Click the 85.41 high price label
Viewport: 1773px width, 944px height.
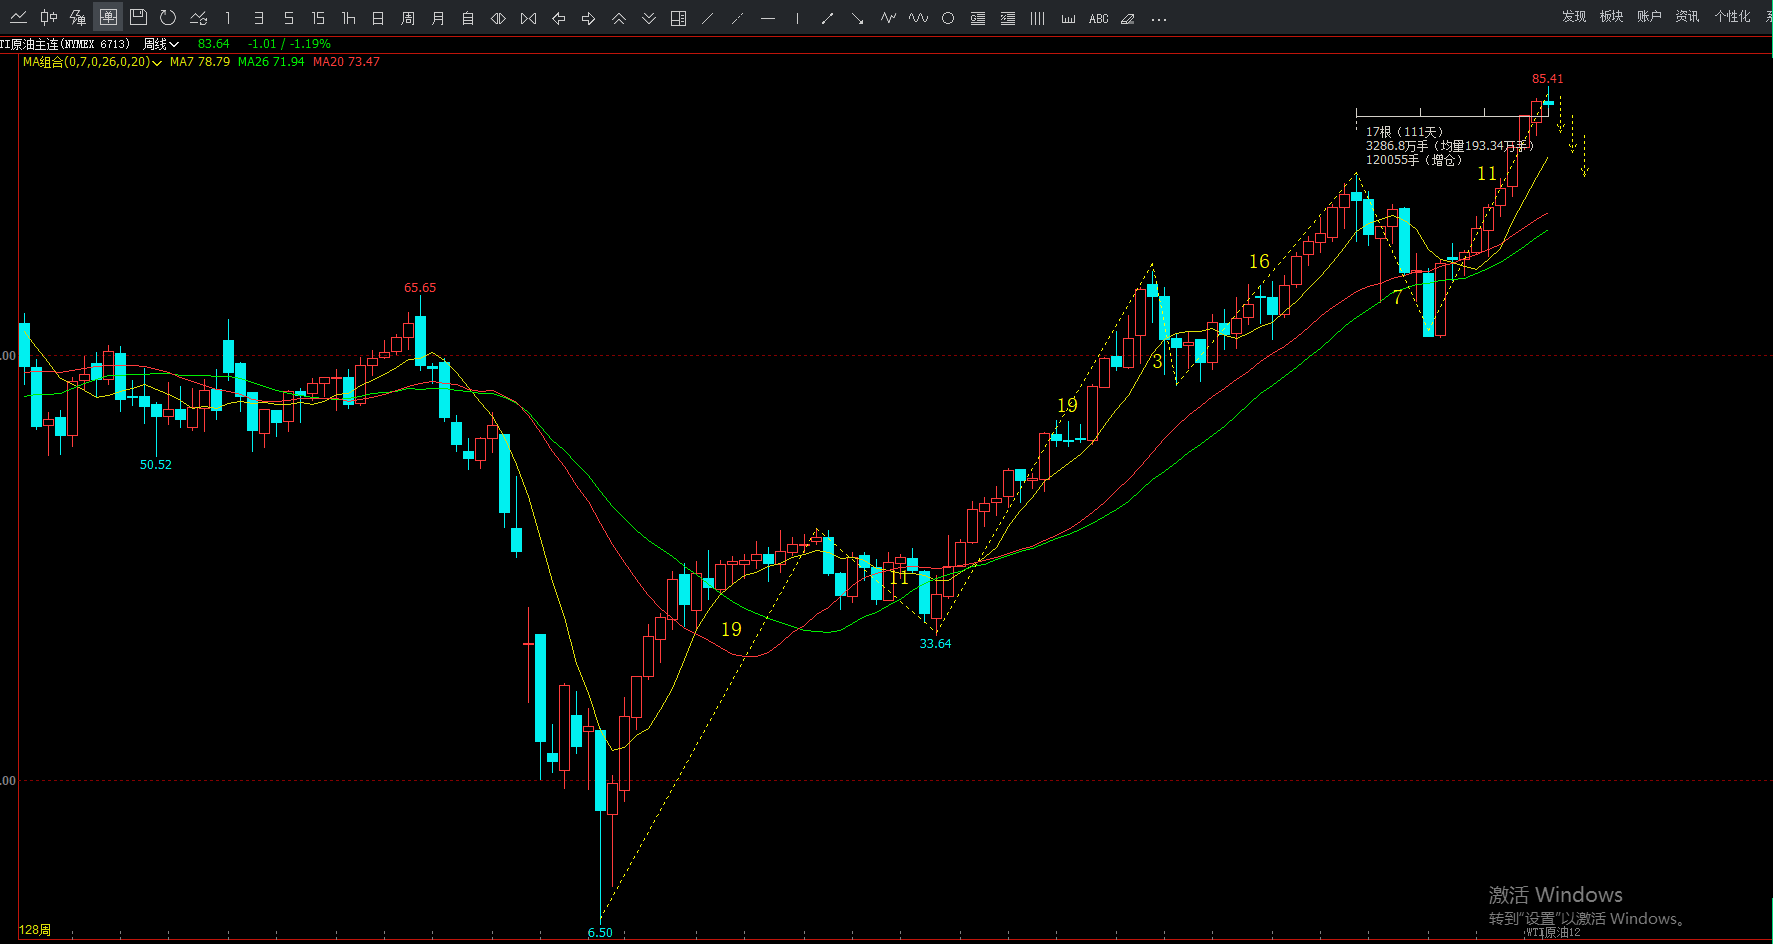coord(1547,78)
